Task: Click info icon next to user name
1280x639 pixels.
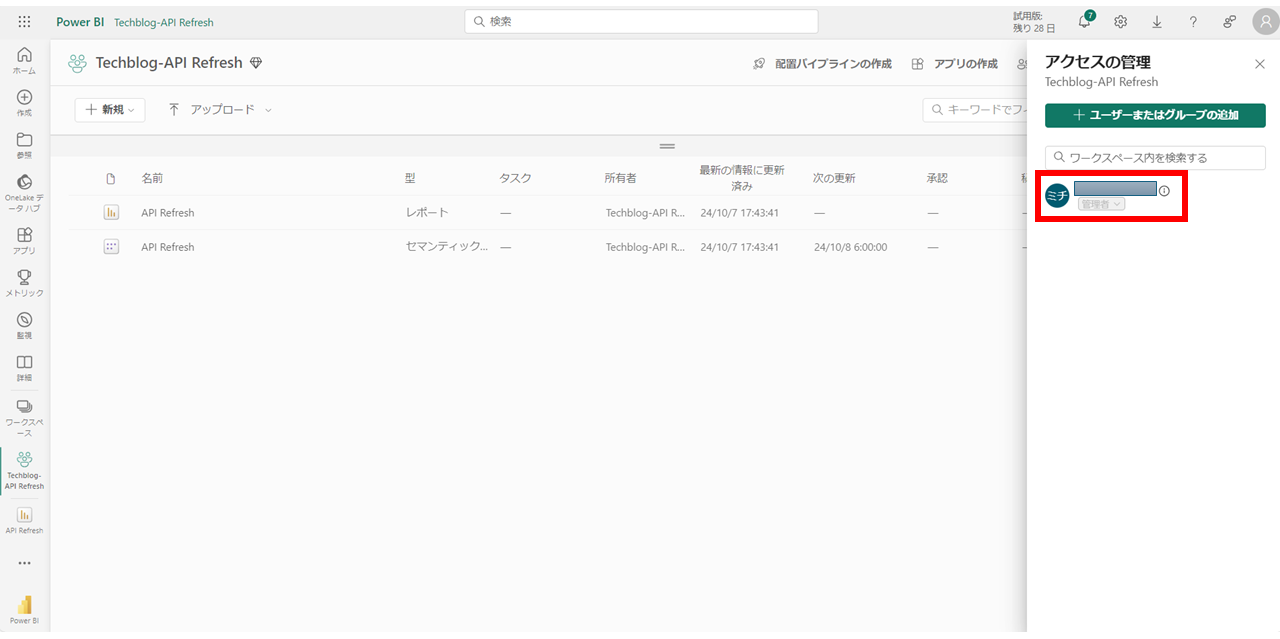Action: pos(1164,190)
